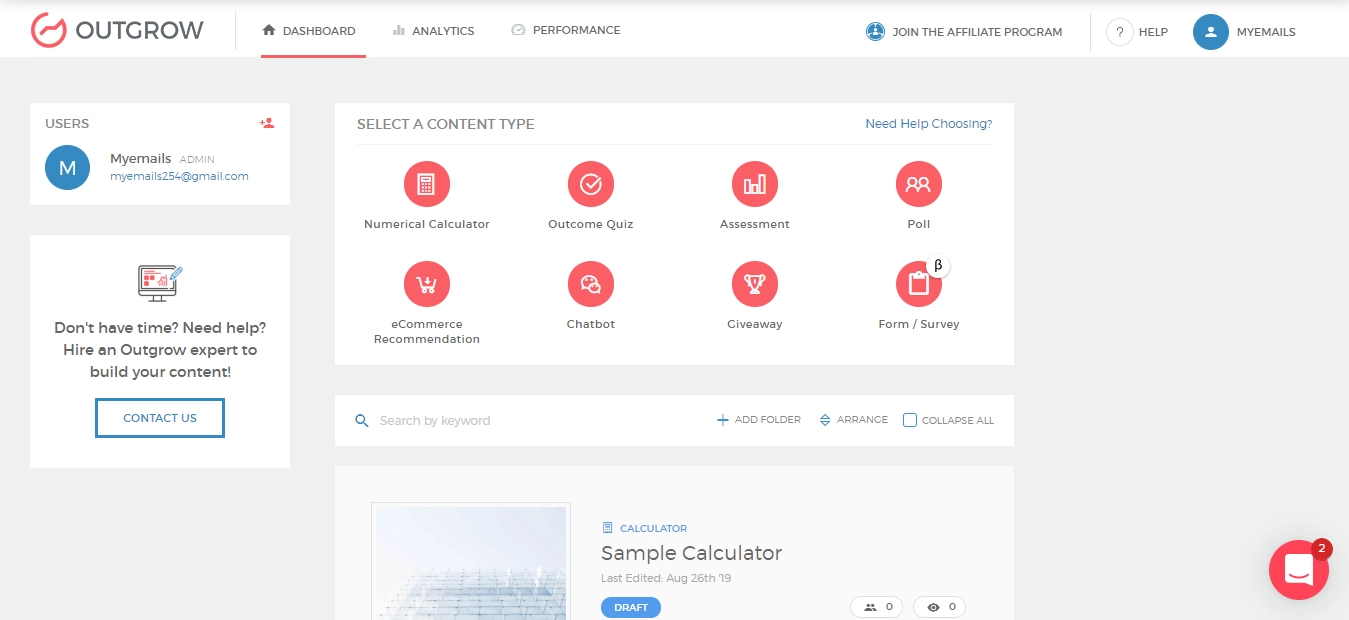1349x620 pixels.
Task: Switch to the Analytics tab
Action: coord(433,31)
